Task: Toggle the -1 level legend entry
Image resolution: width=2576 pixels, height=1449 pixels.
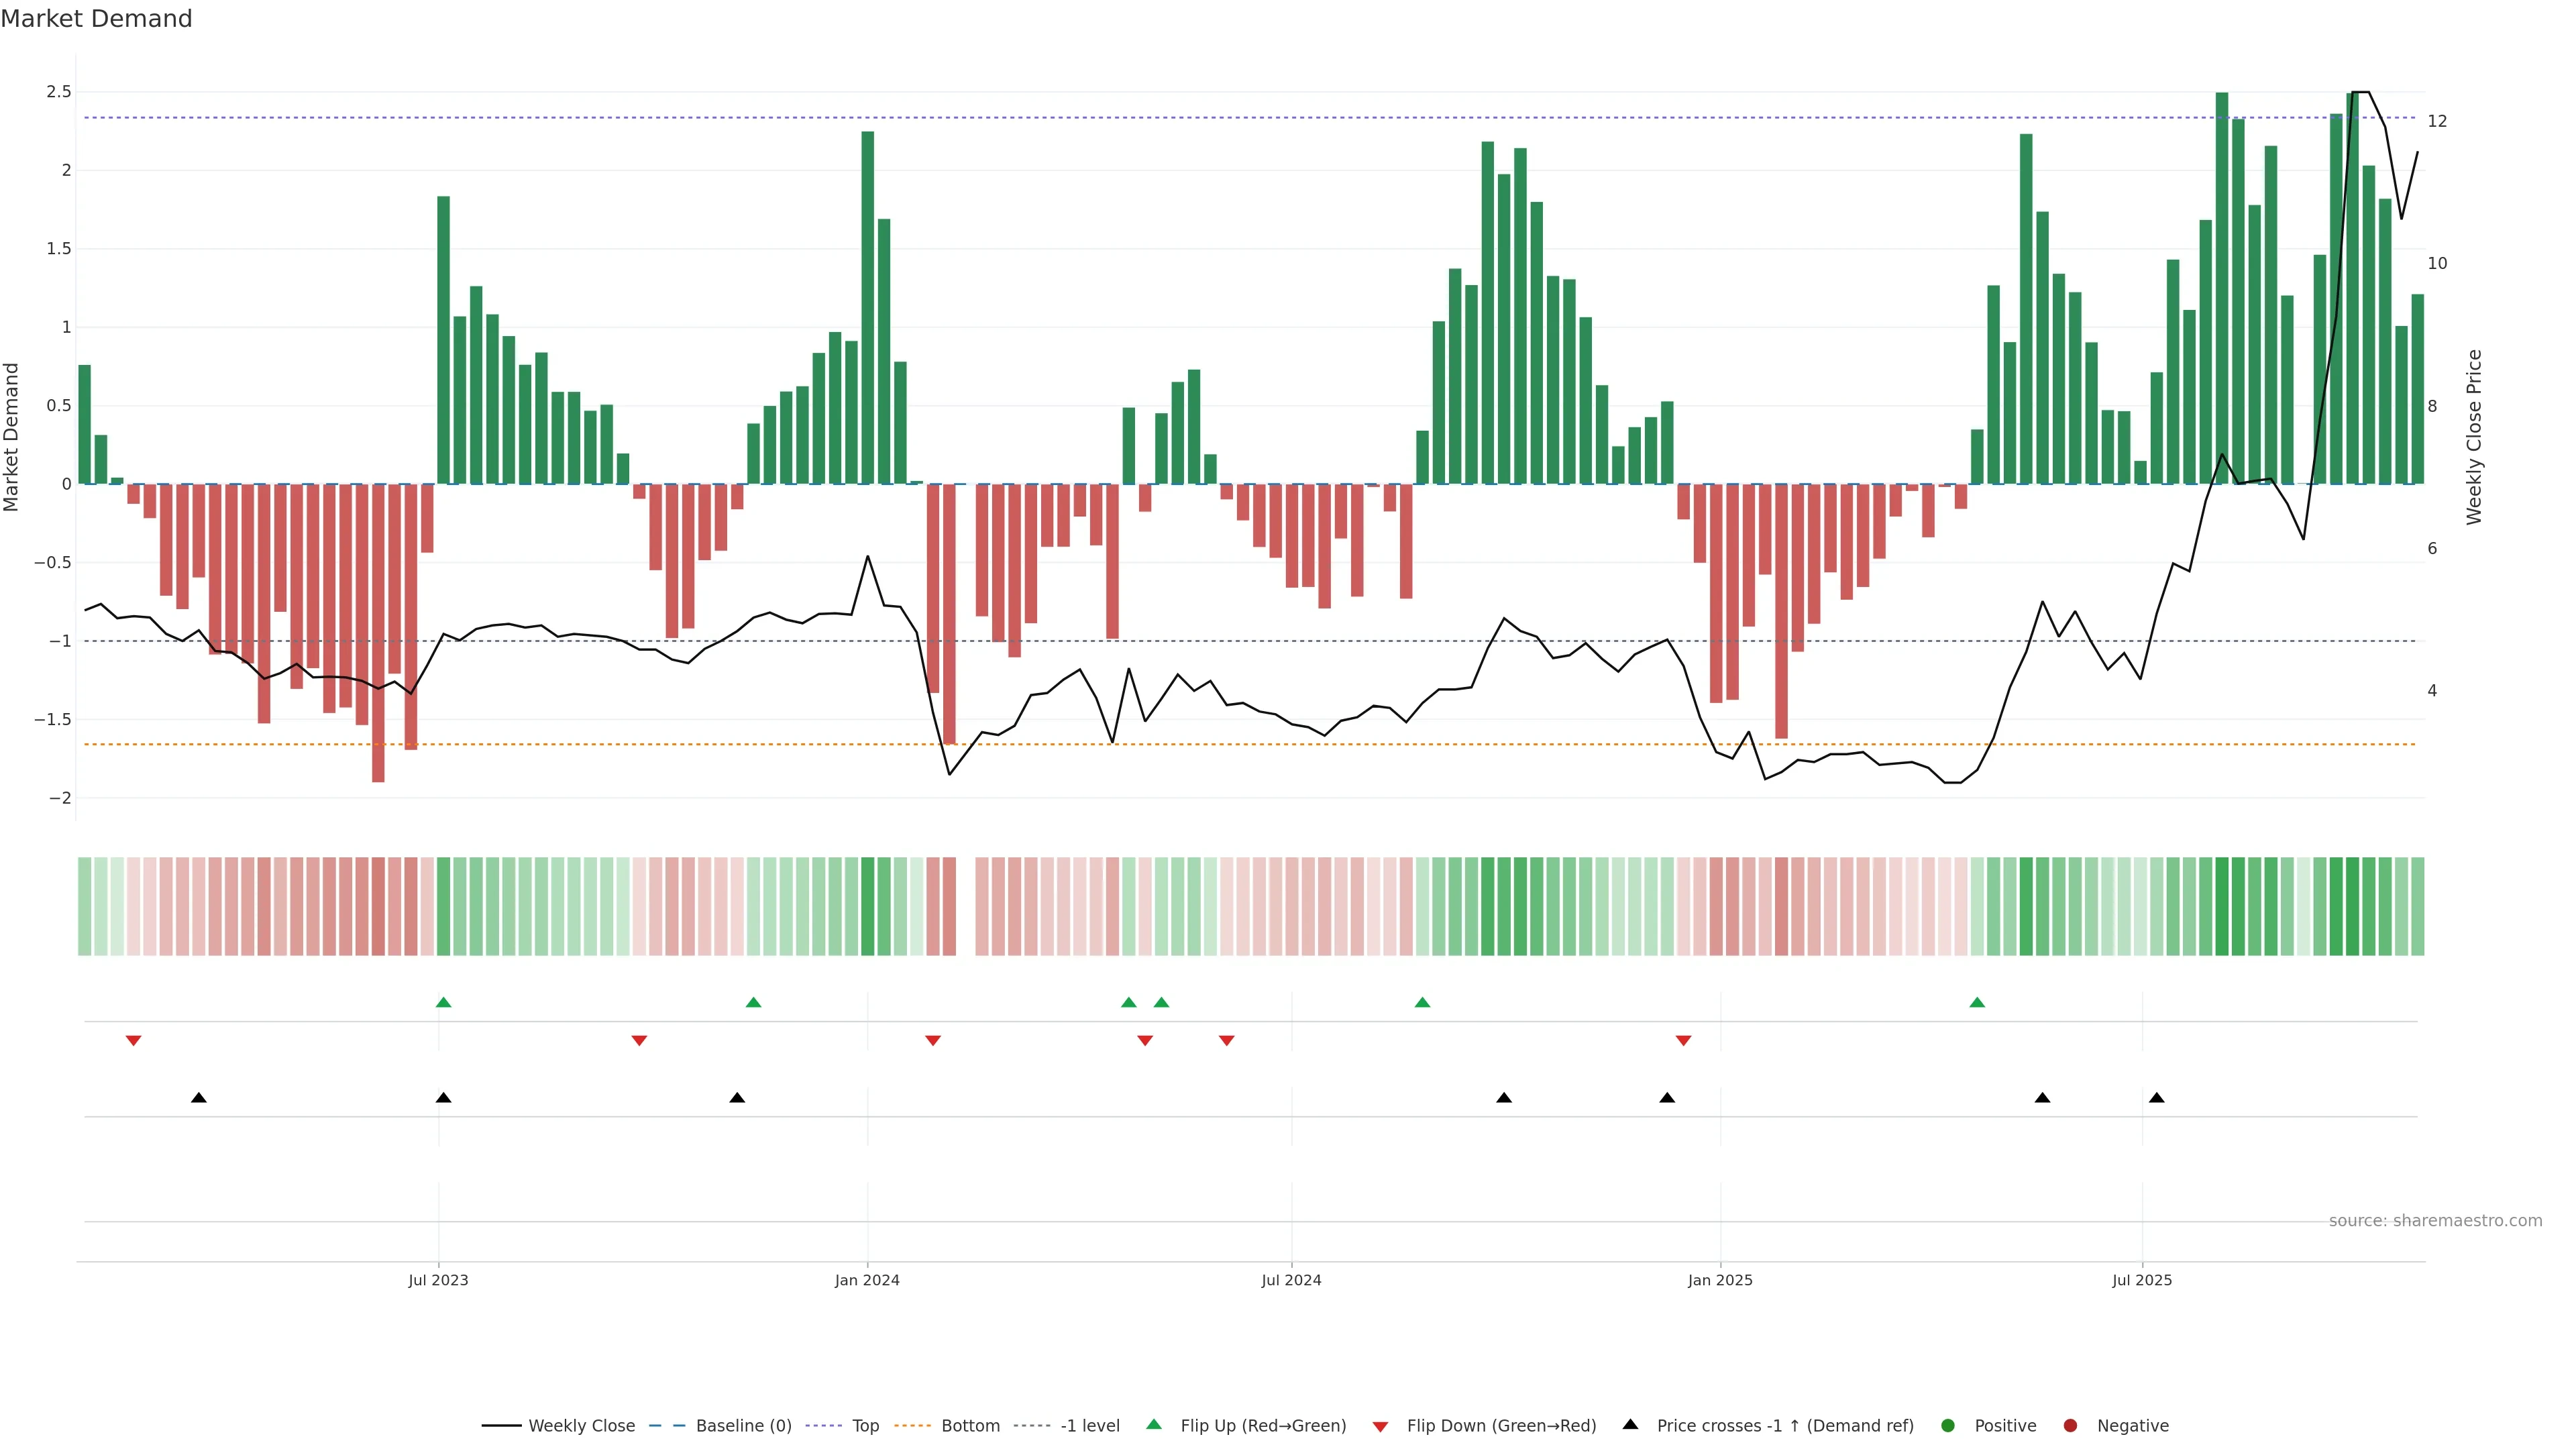Action: pyautogui.click(x=1089, y=1426)
